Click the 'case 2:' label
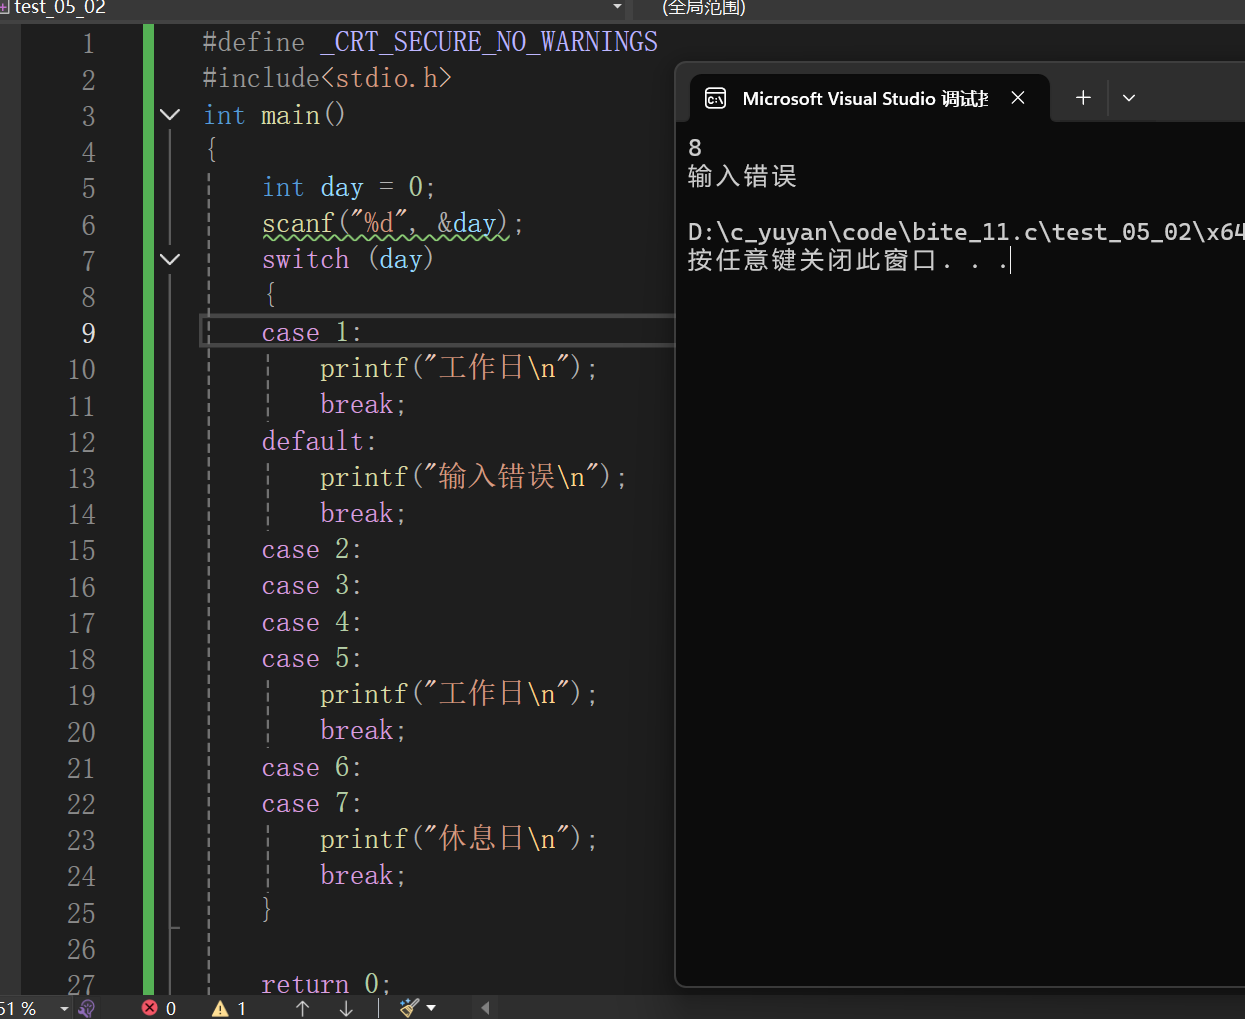The width and height of the screenshot is (1245, 1019). tap(311, 550)
